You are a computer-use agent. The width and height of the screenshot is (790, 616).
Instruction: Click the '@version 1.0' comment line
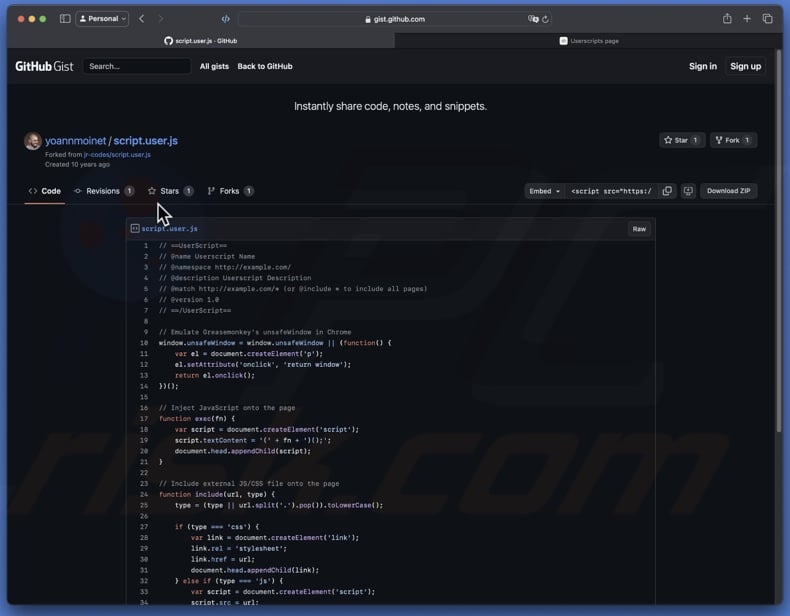189,300
